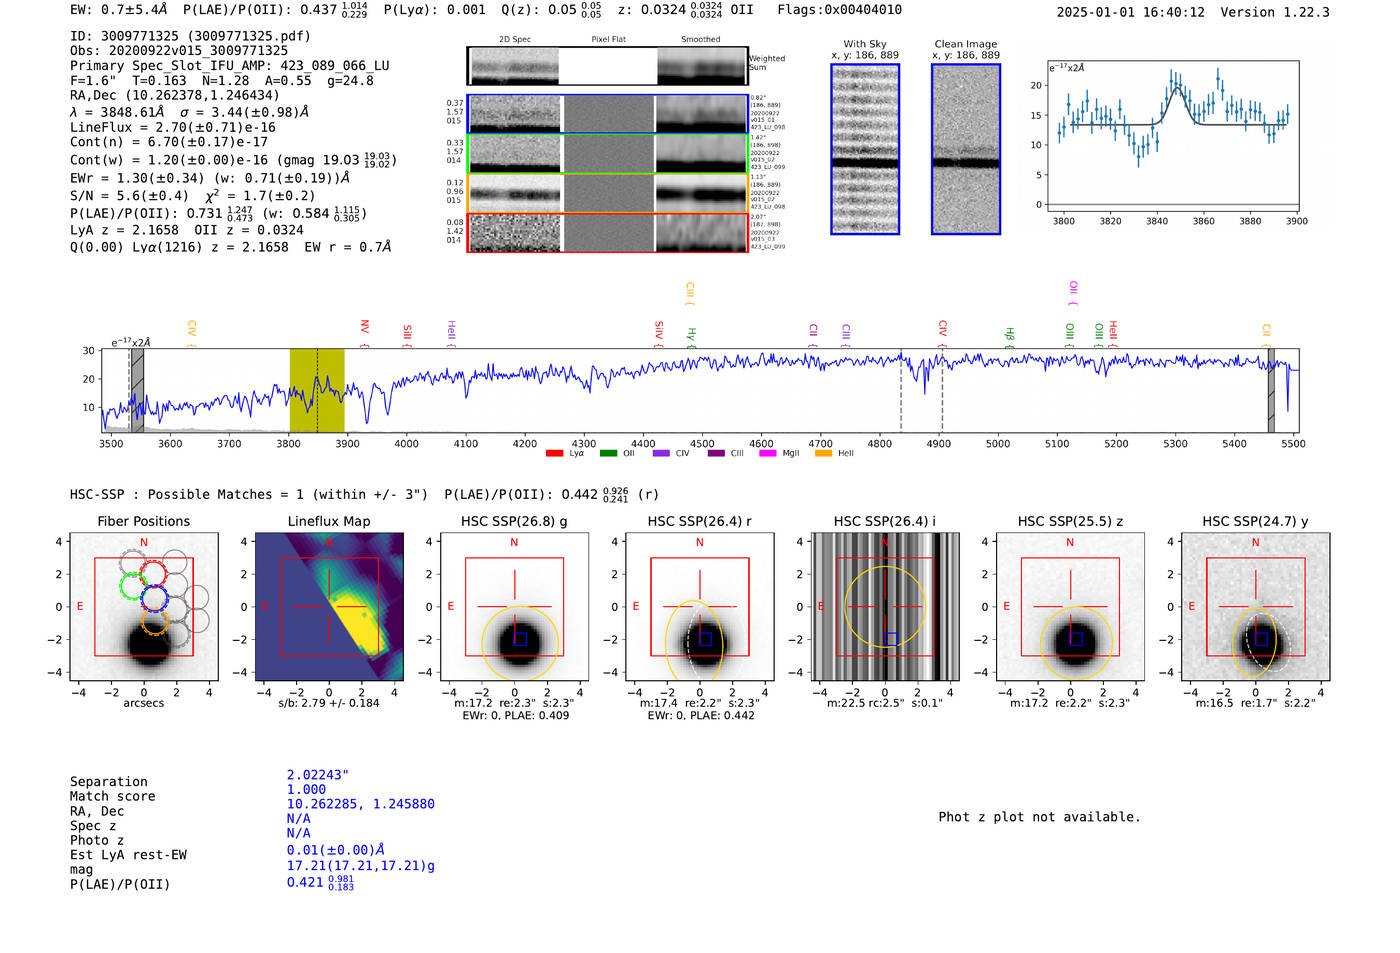Select the blue-bordered fiber 2D spectrum row
Image resolution: width=1400 pixels, height=953 pixels.
[607, 114]
